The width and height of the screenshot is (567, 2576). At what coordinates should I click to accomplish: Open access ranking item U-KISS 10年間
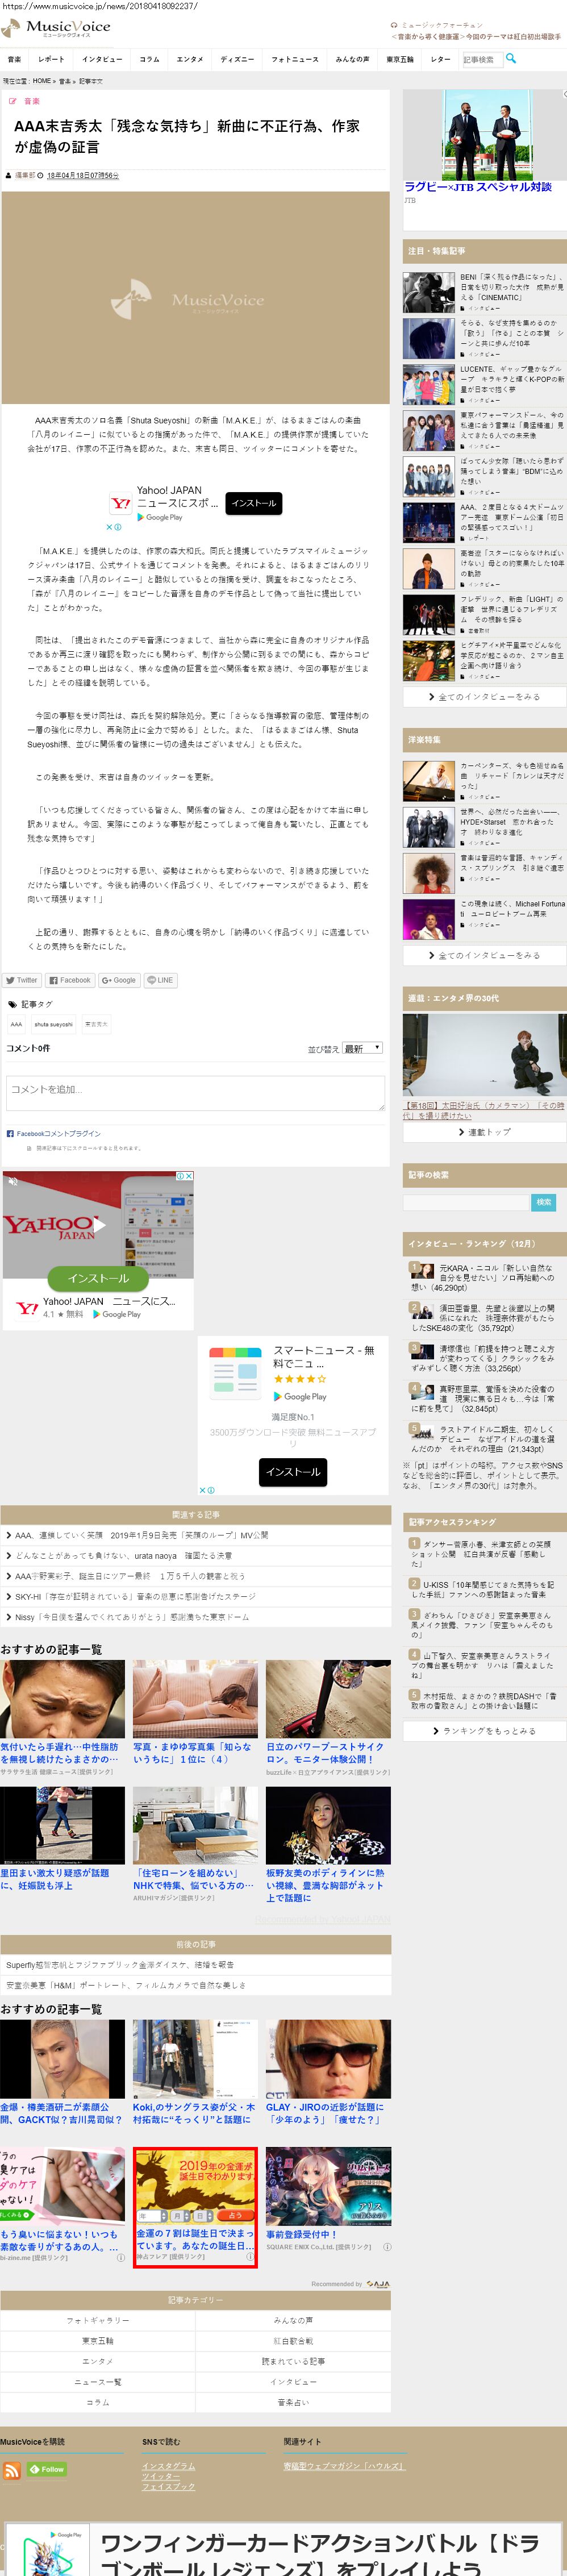(484, 1589)
